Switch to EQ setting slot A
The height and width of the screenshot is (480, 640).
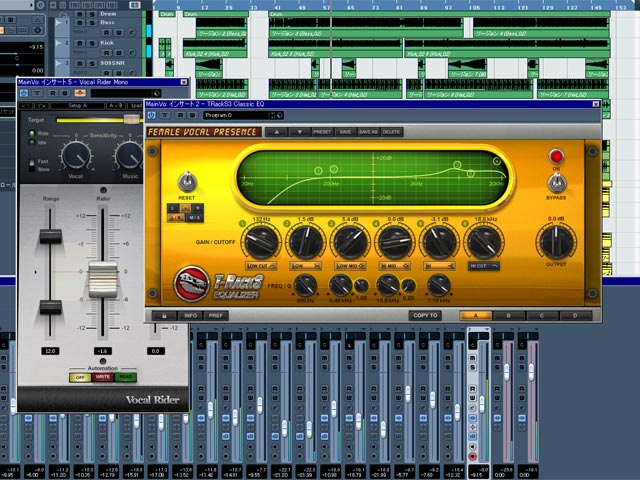476,316
